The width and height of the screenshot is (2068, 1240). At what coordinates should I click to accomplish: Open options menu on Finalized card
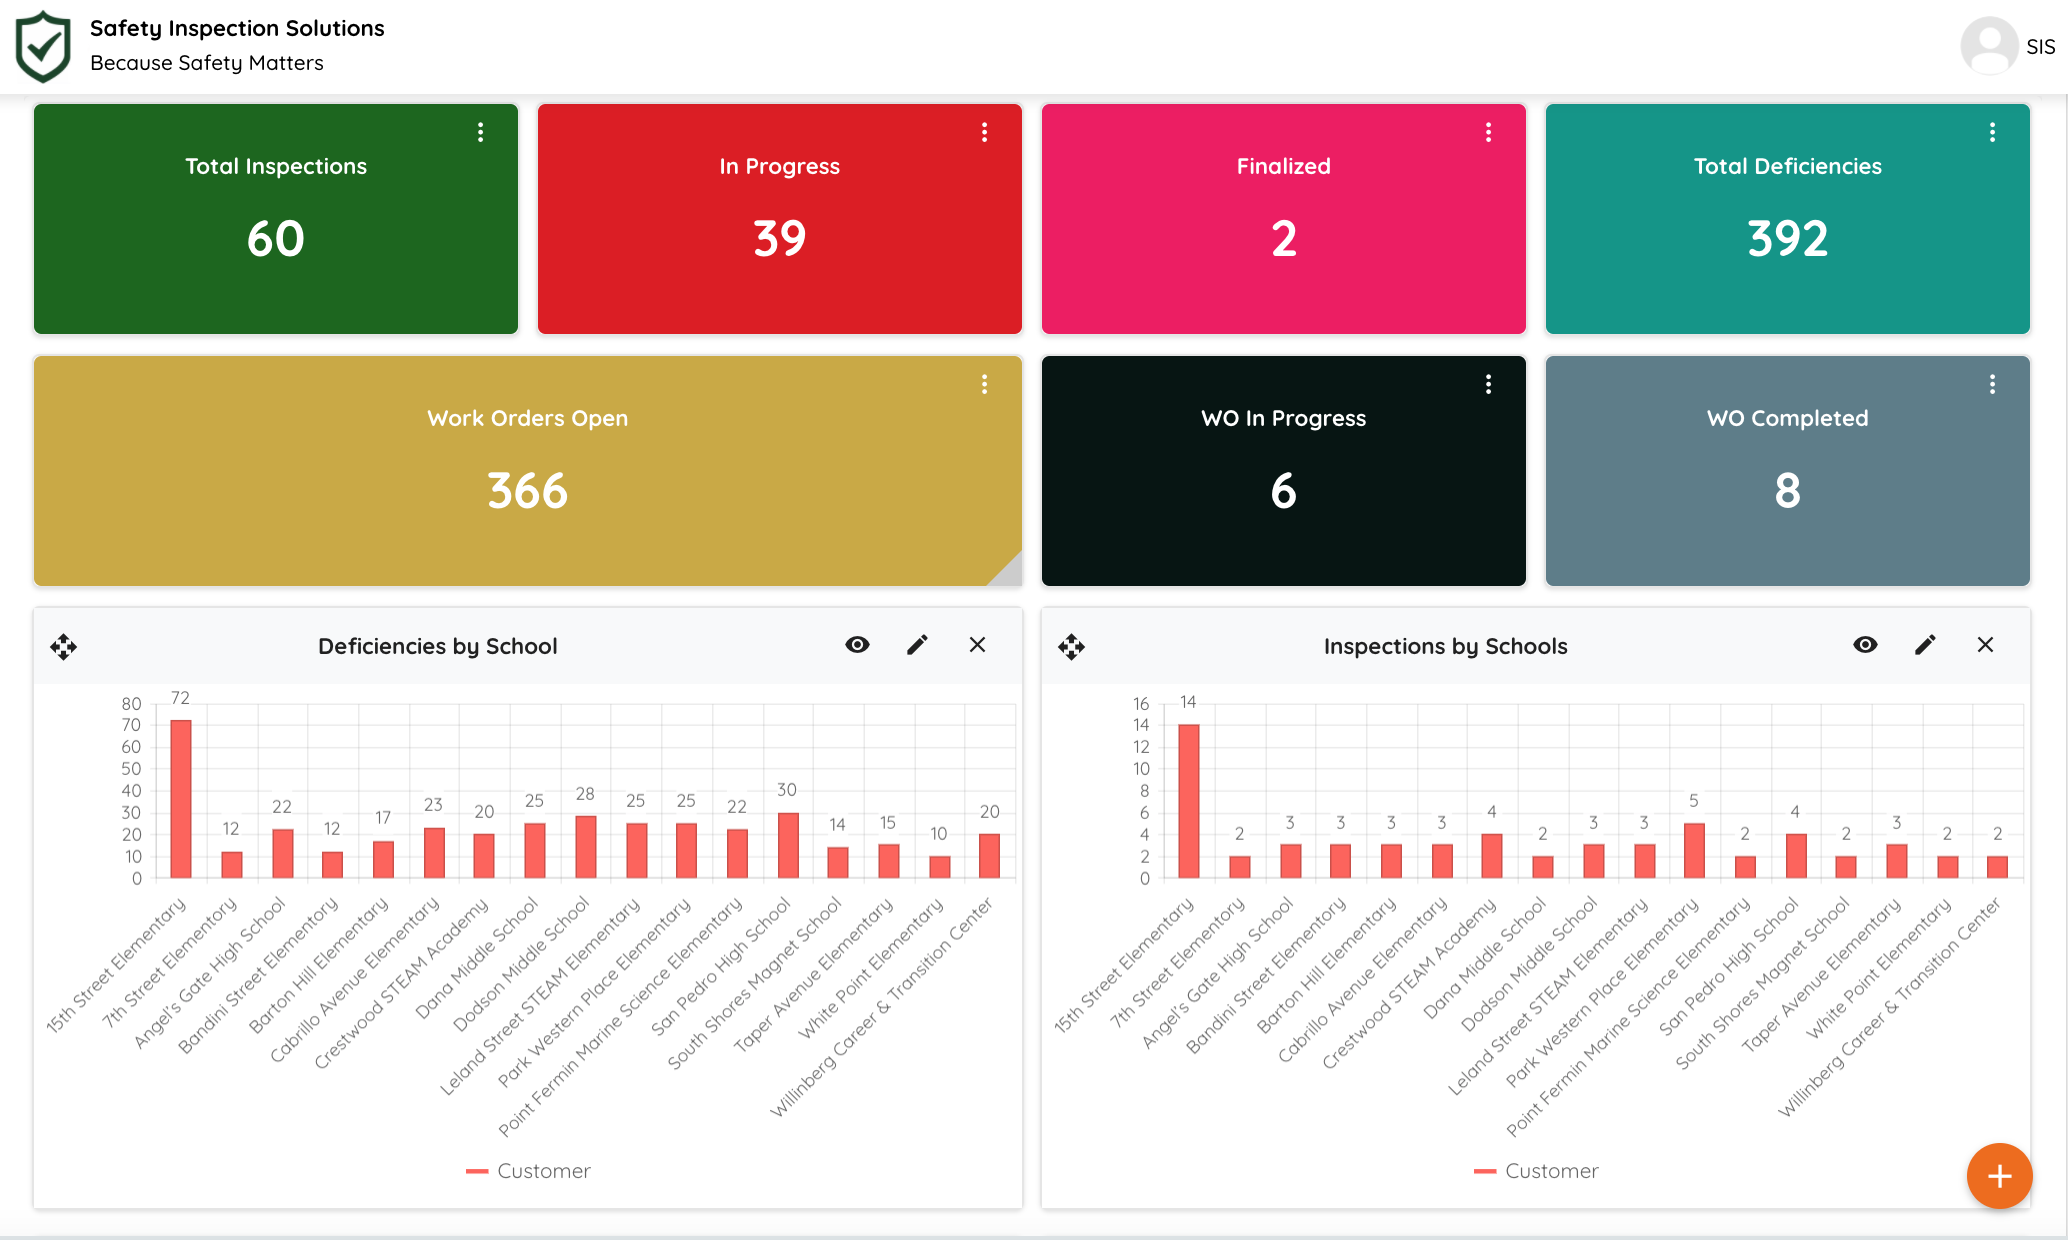[x=1491, y=134]
